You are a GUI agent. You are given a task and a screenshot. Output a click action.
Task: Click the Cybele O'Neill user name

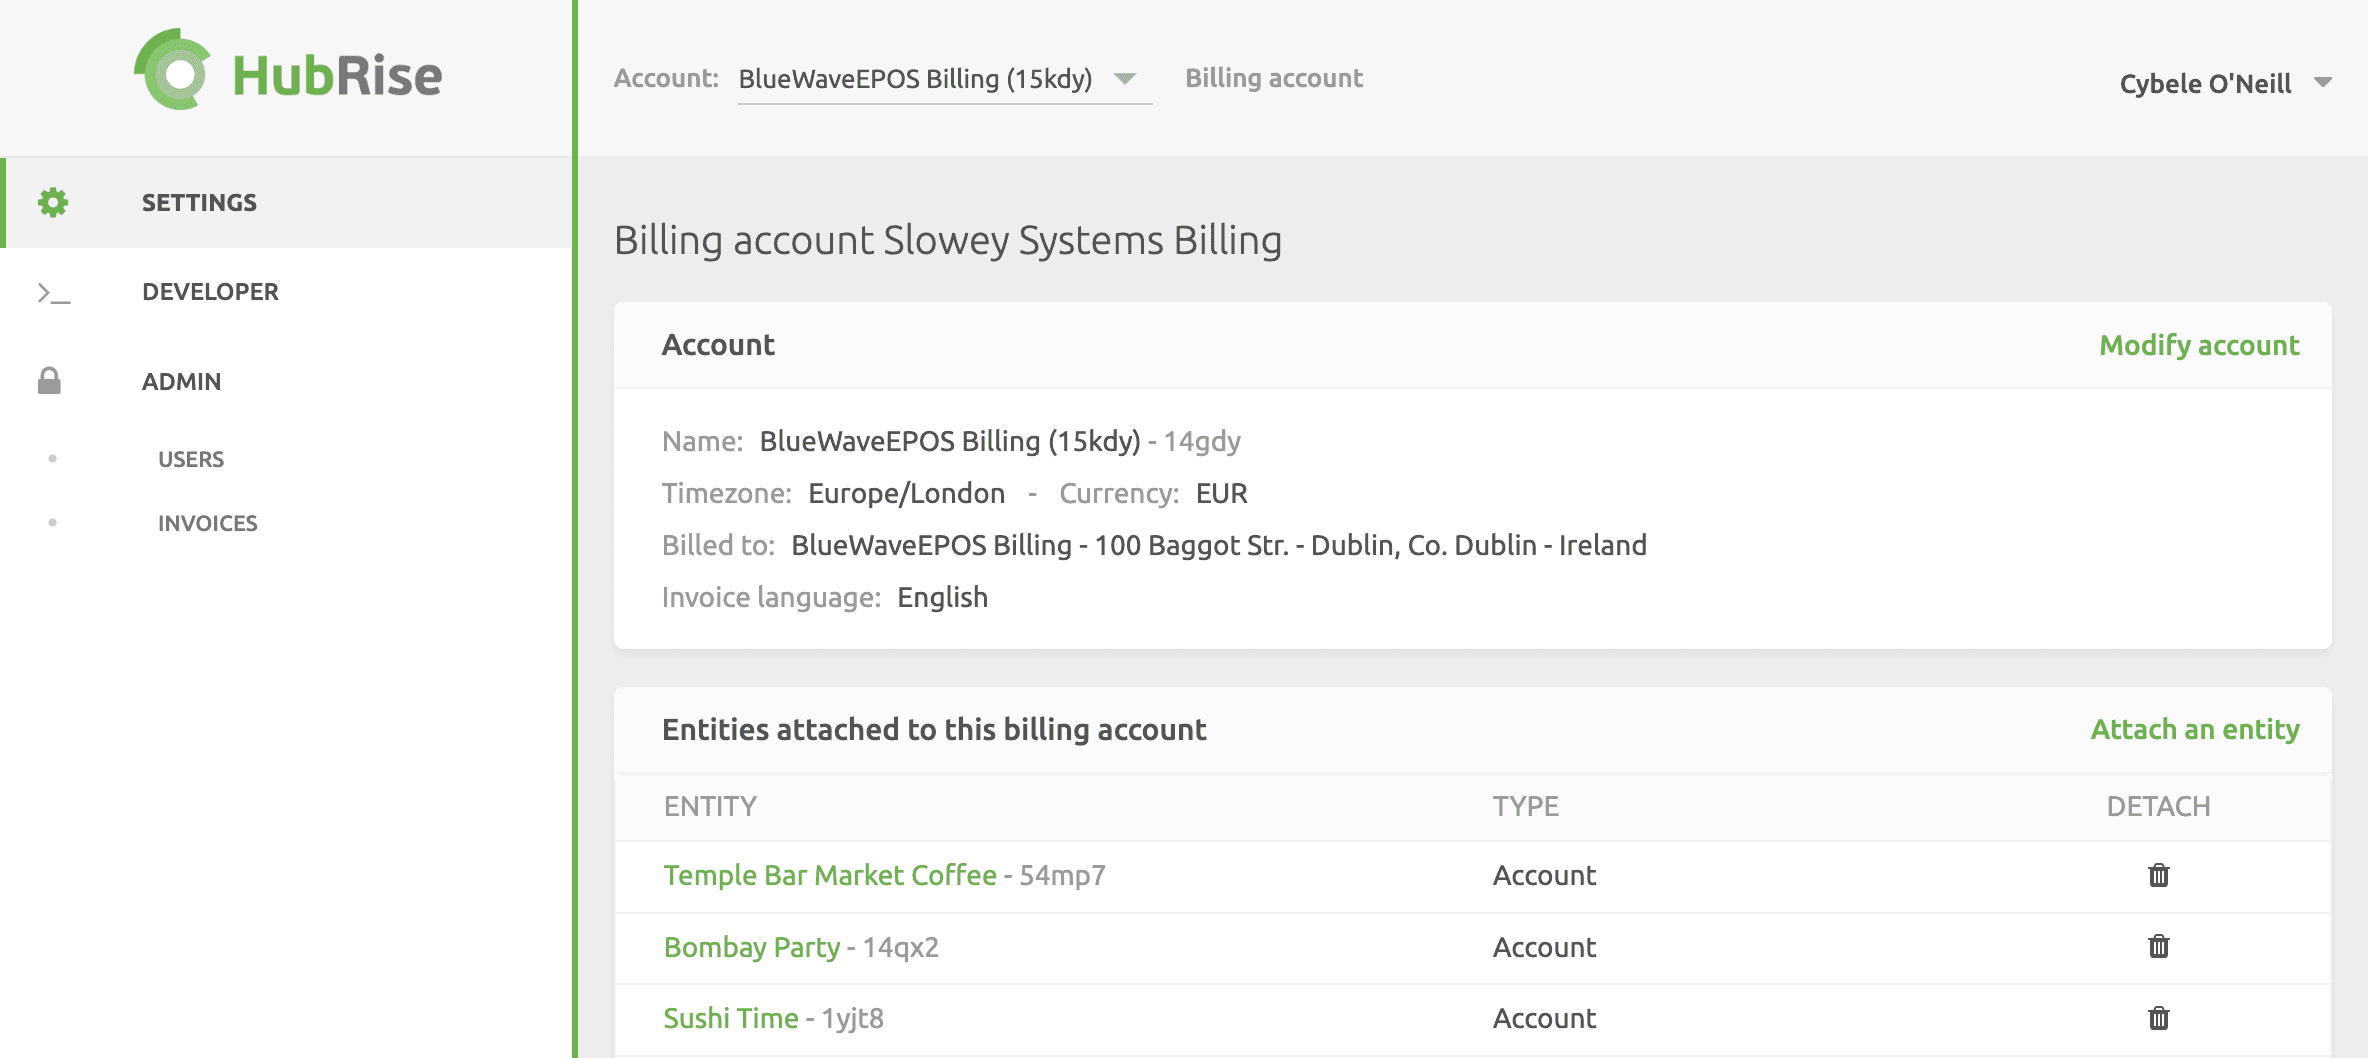pyautogui.click(x=2205, y=84)
